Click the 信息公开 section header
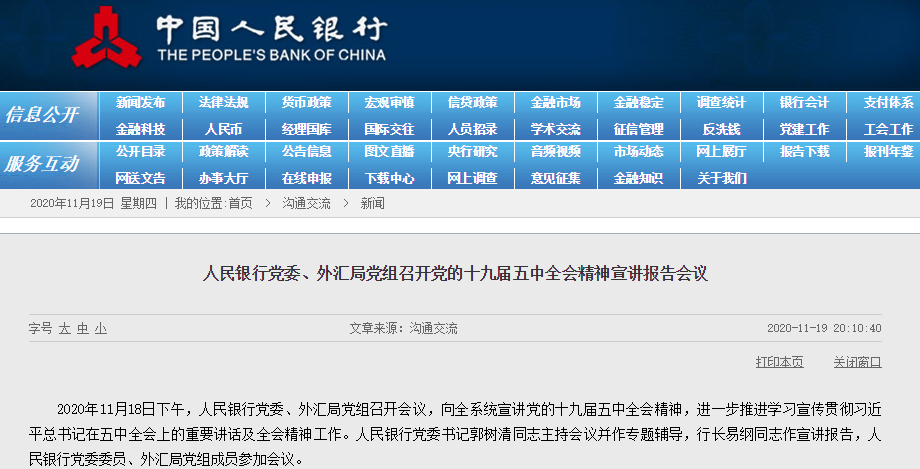The width and height of the screenshot is (920, 469). point(42,114)
